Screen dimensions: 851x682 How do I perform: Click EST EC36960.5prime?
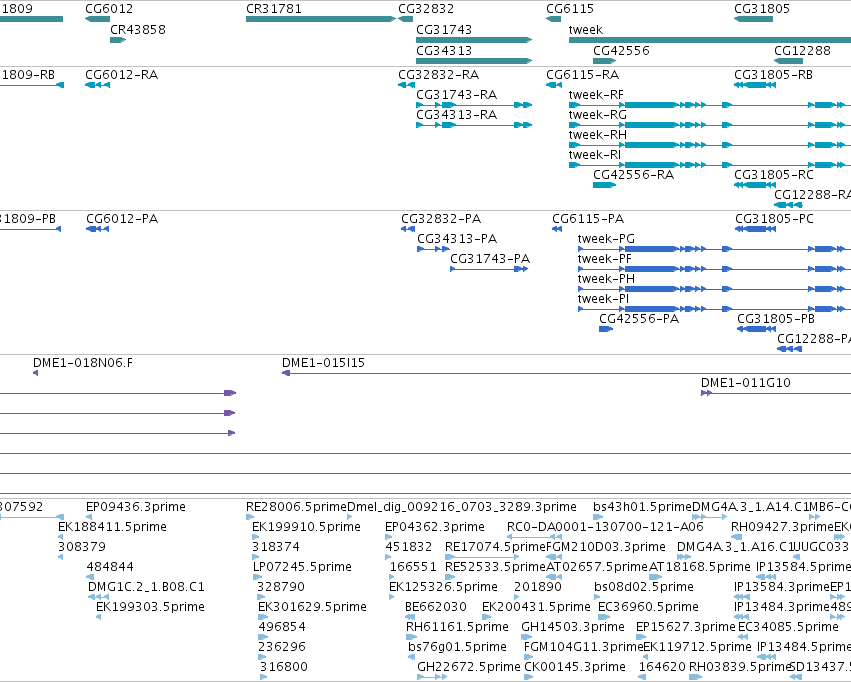[x=604, y=617]
